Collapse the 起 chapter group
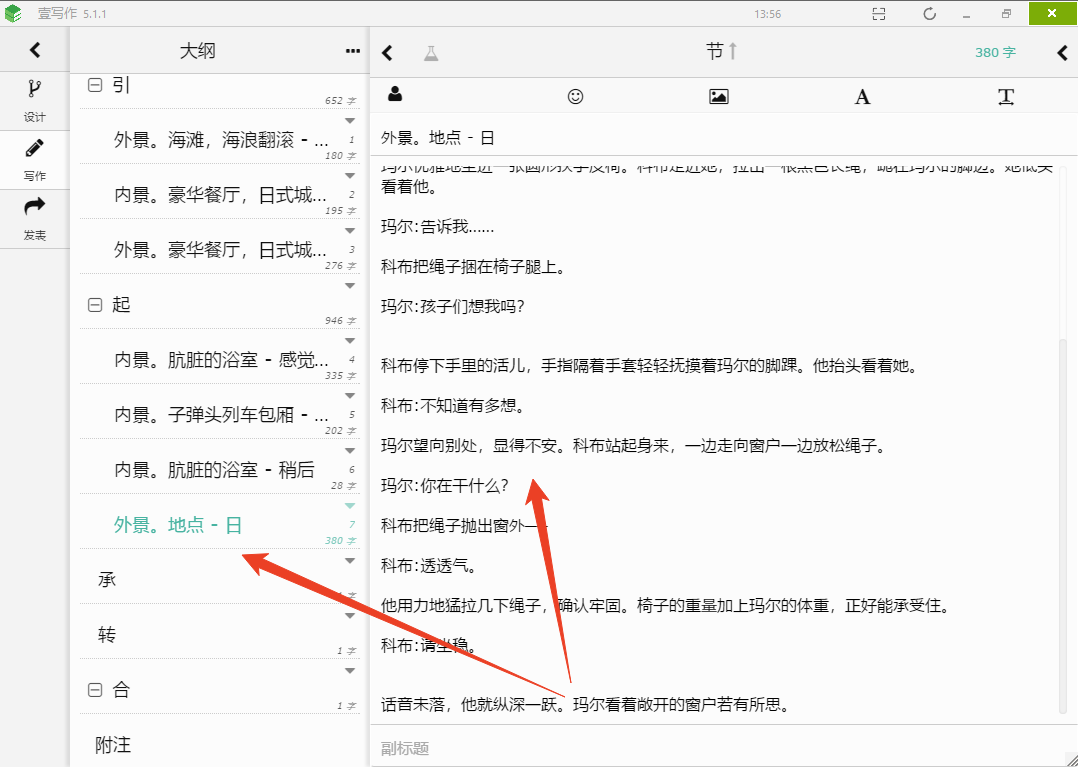Screen dimensions: 1078x767 (95, 305)
